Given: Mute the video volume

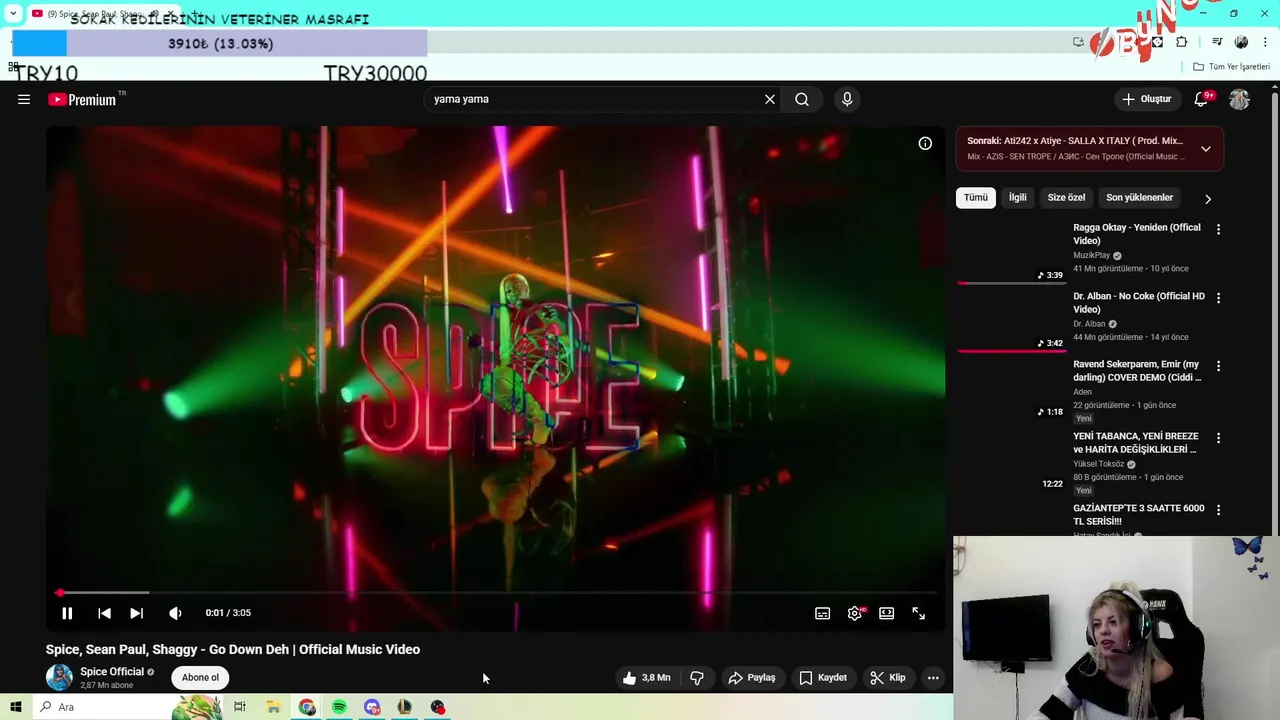Looking at the screenshot, I should (175, 613).
